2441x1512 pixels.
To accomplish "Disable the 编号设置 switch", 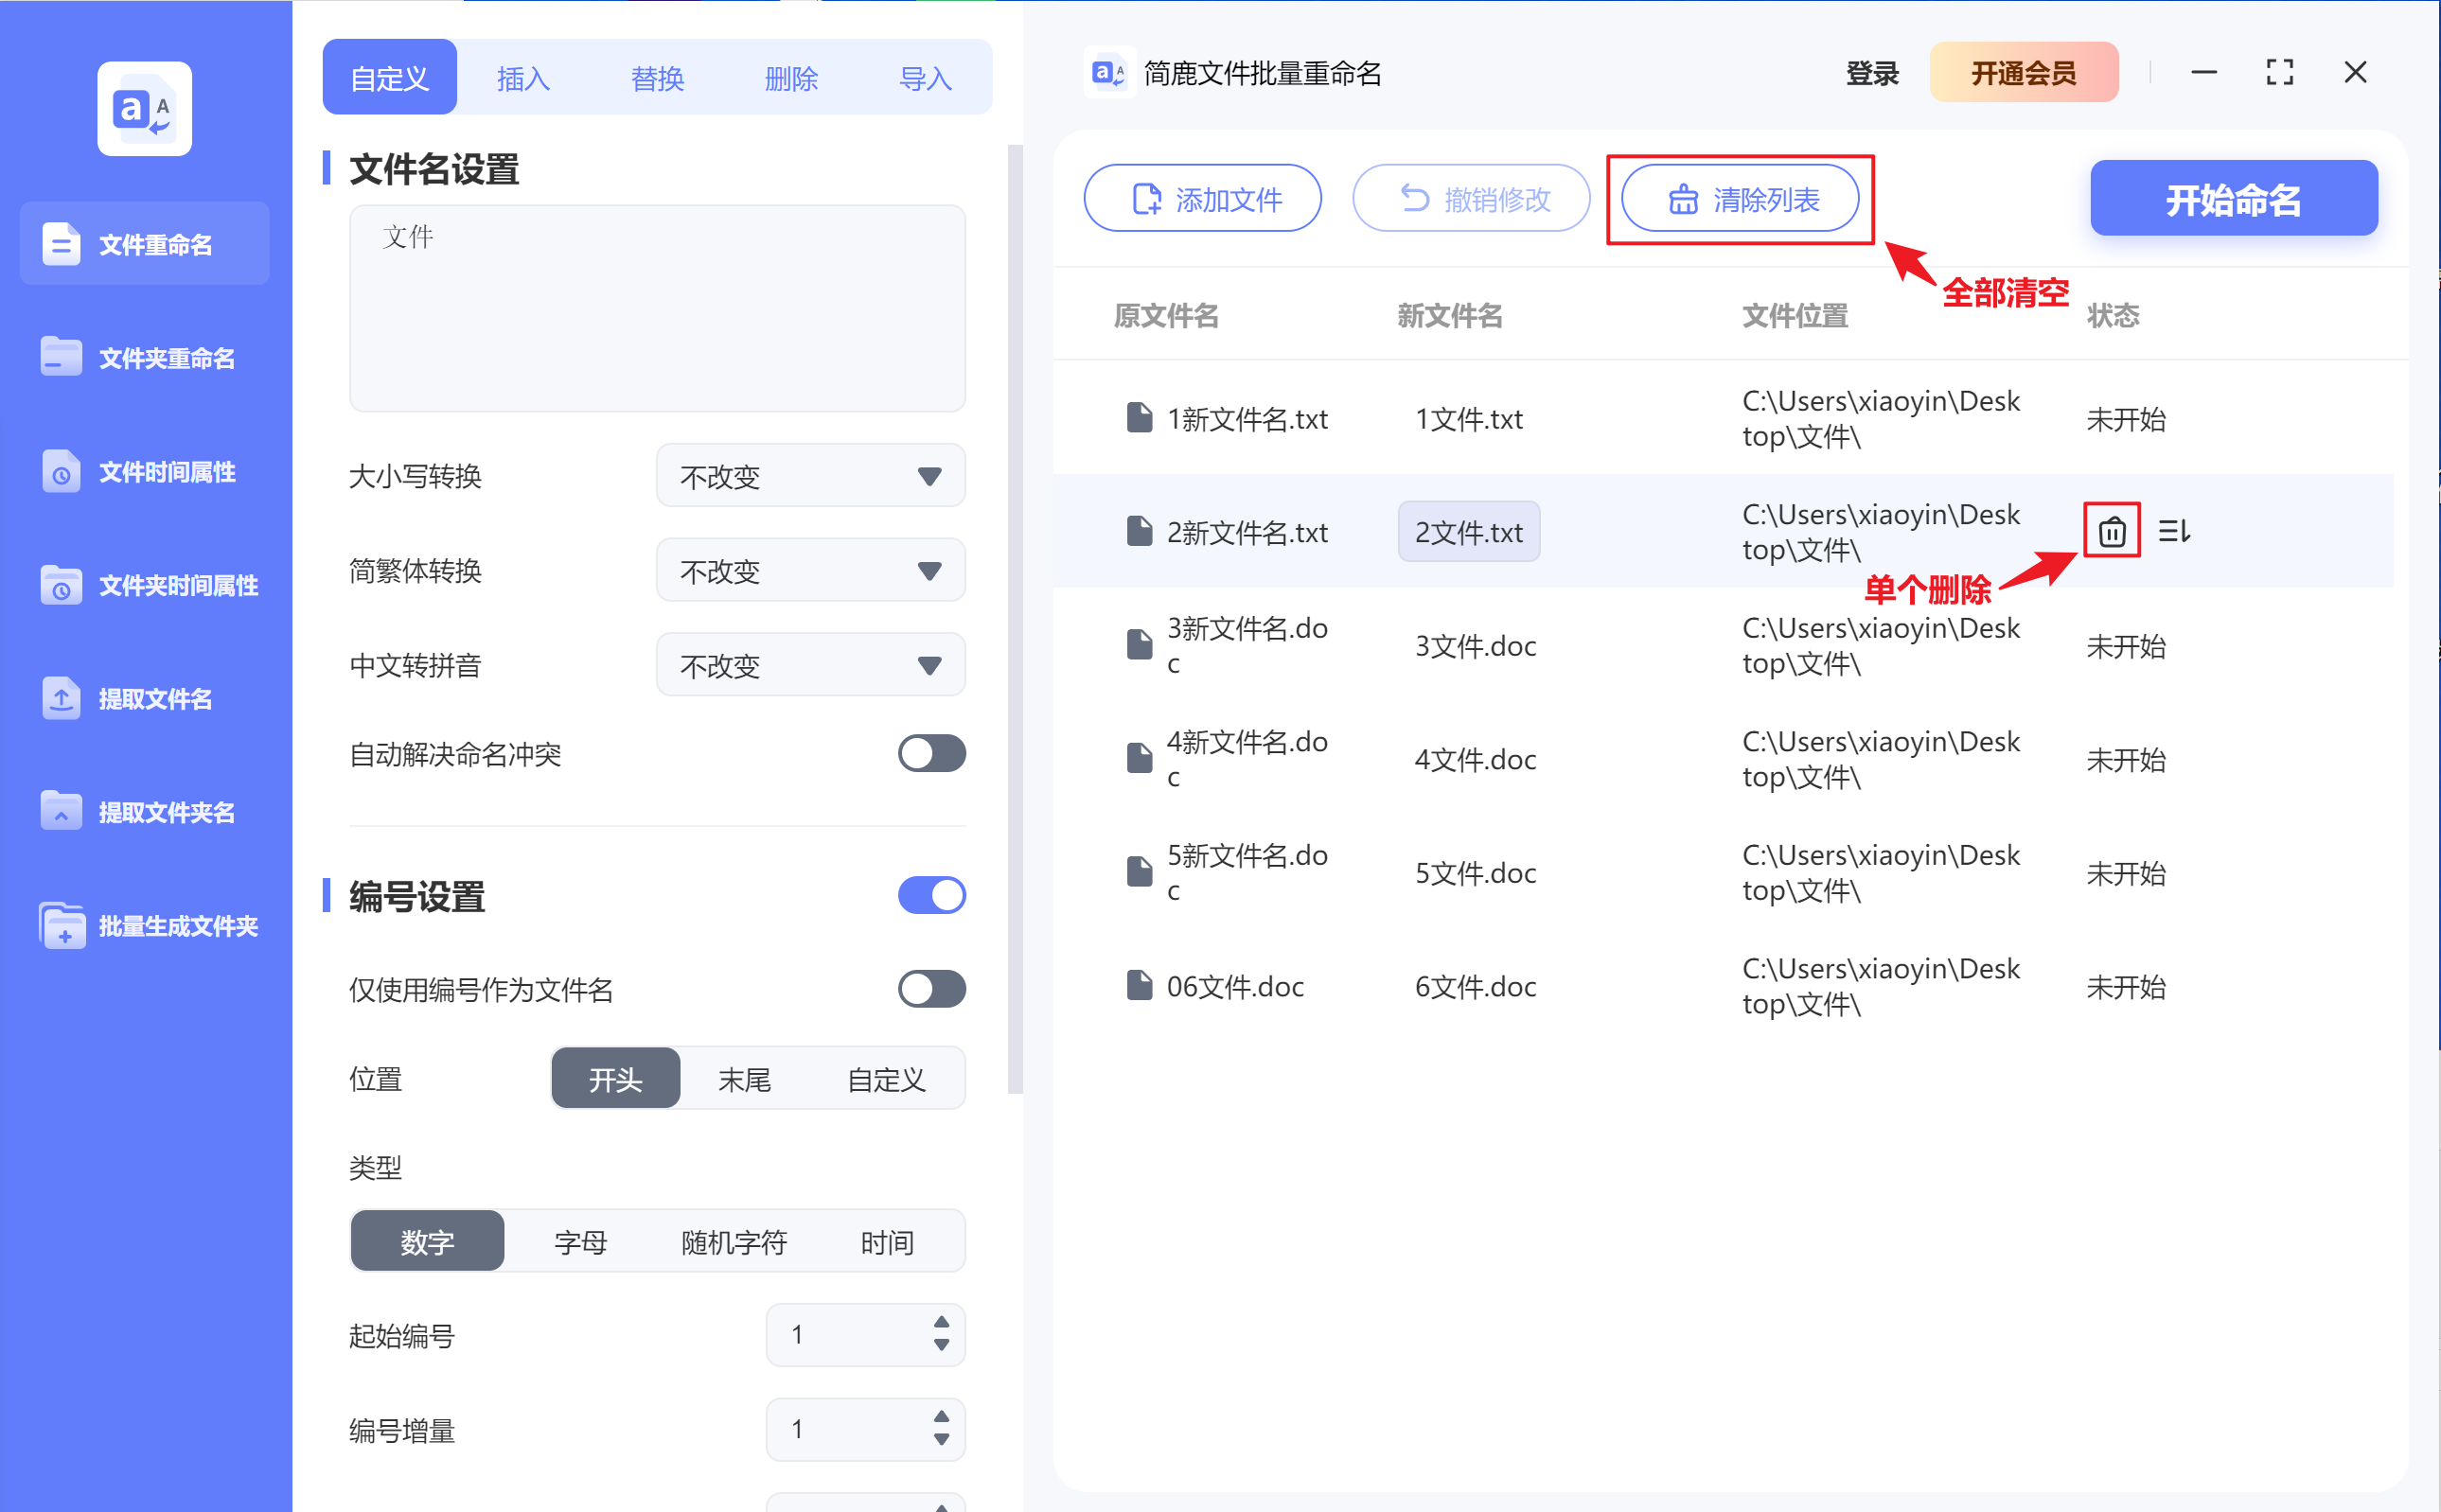I will pyautogui.click(x=931, y=895).
